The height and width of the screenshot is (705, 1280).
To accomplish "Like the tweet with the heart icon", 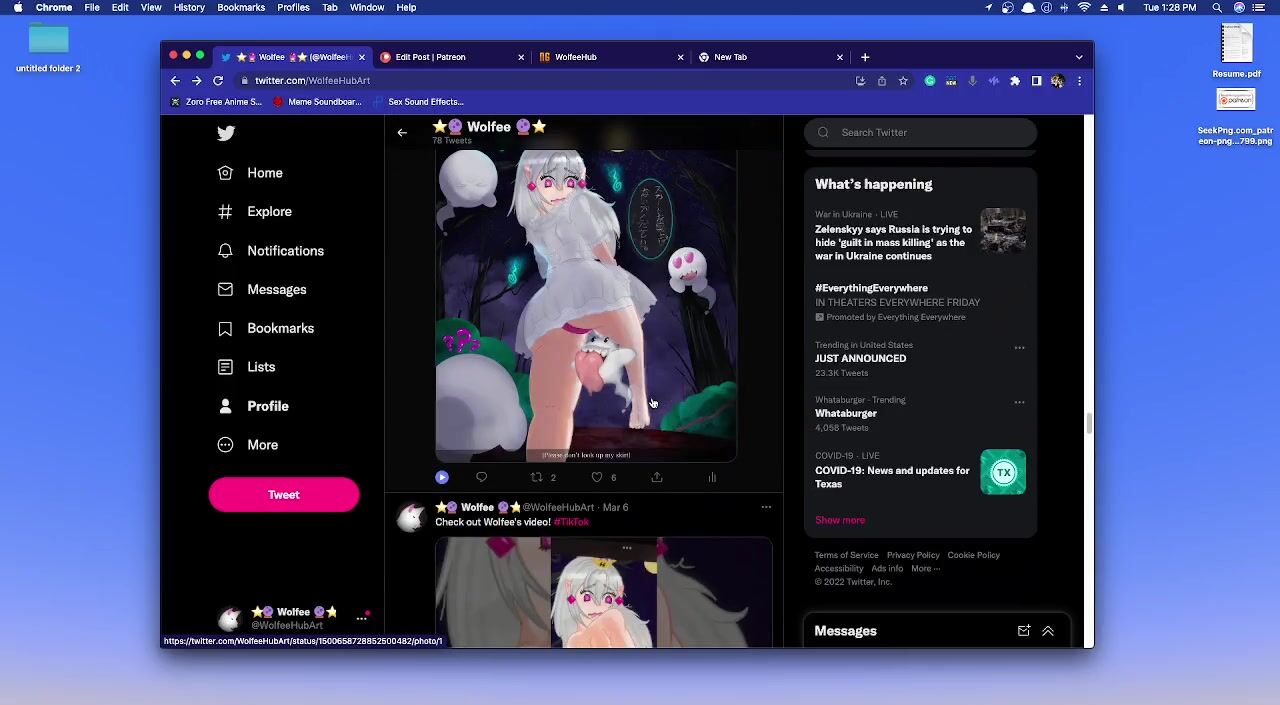I will (597, 477).
